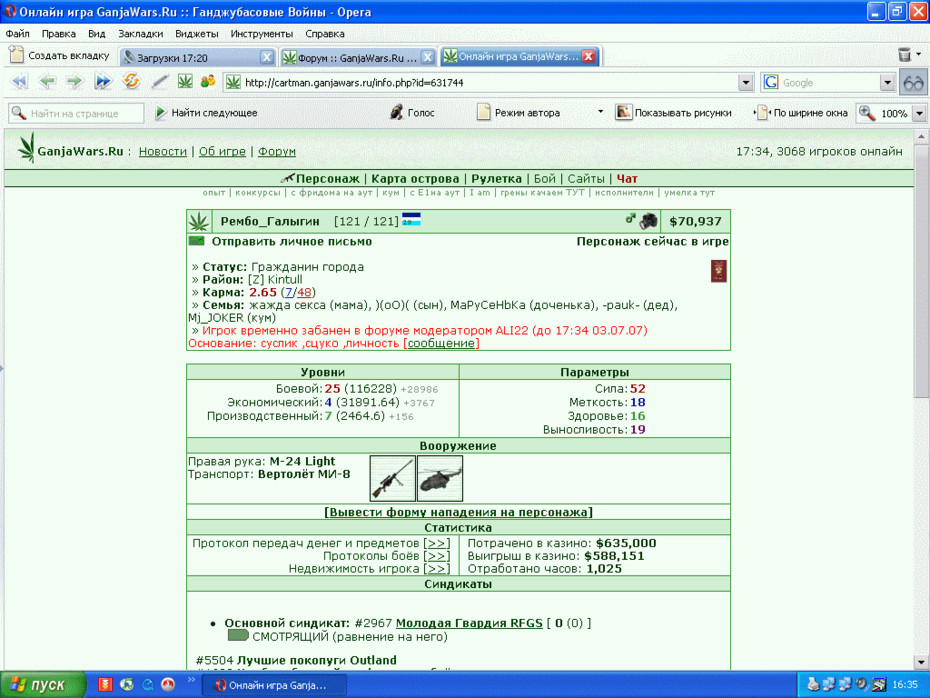Open the Молодая Гвардия RFGS syndicate link
The width and height of the screenshot is (930, 698).
[469, 623]
